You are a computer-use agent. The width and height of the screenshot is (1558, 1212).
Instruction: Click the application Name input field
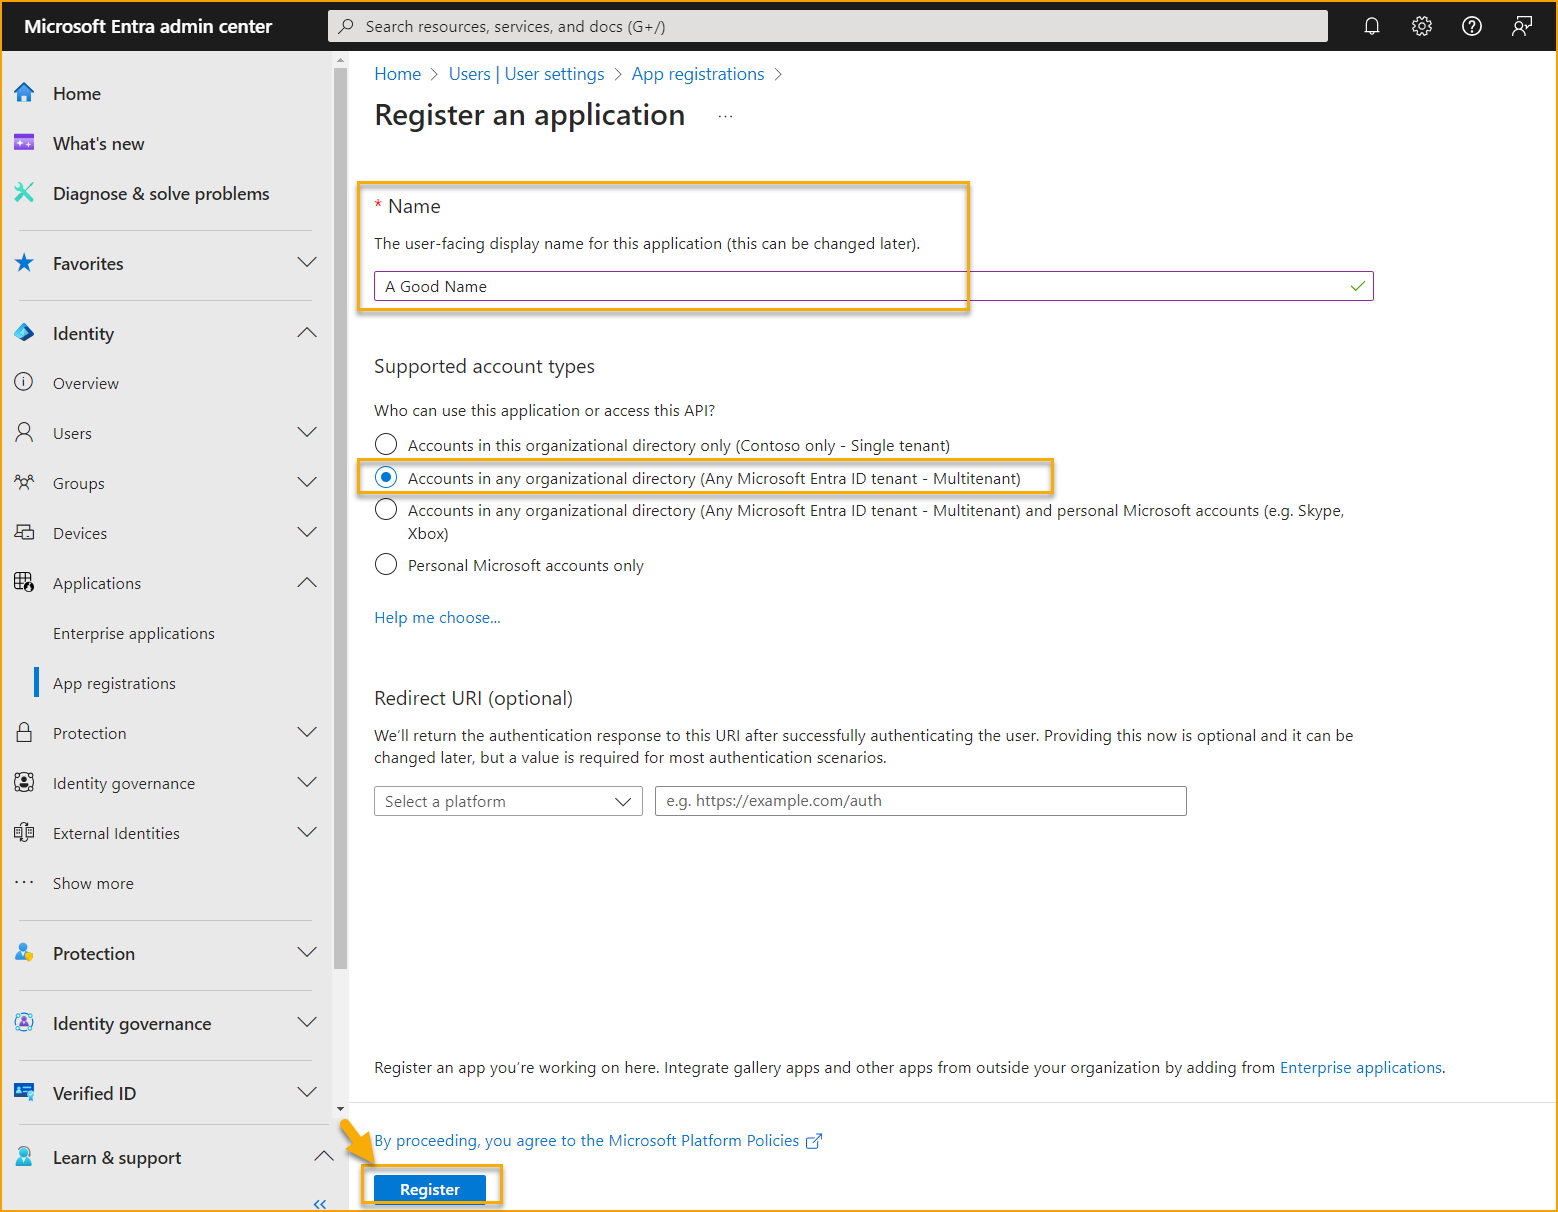point(873,286)
